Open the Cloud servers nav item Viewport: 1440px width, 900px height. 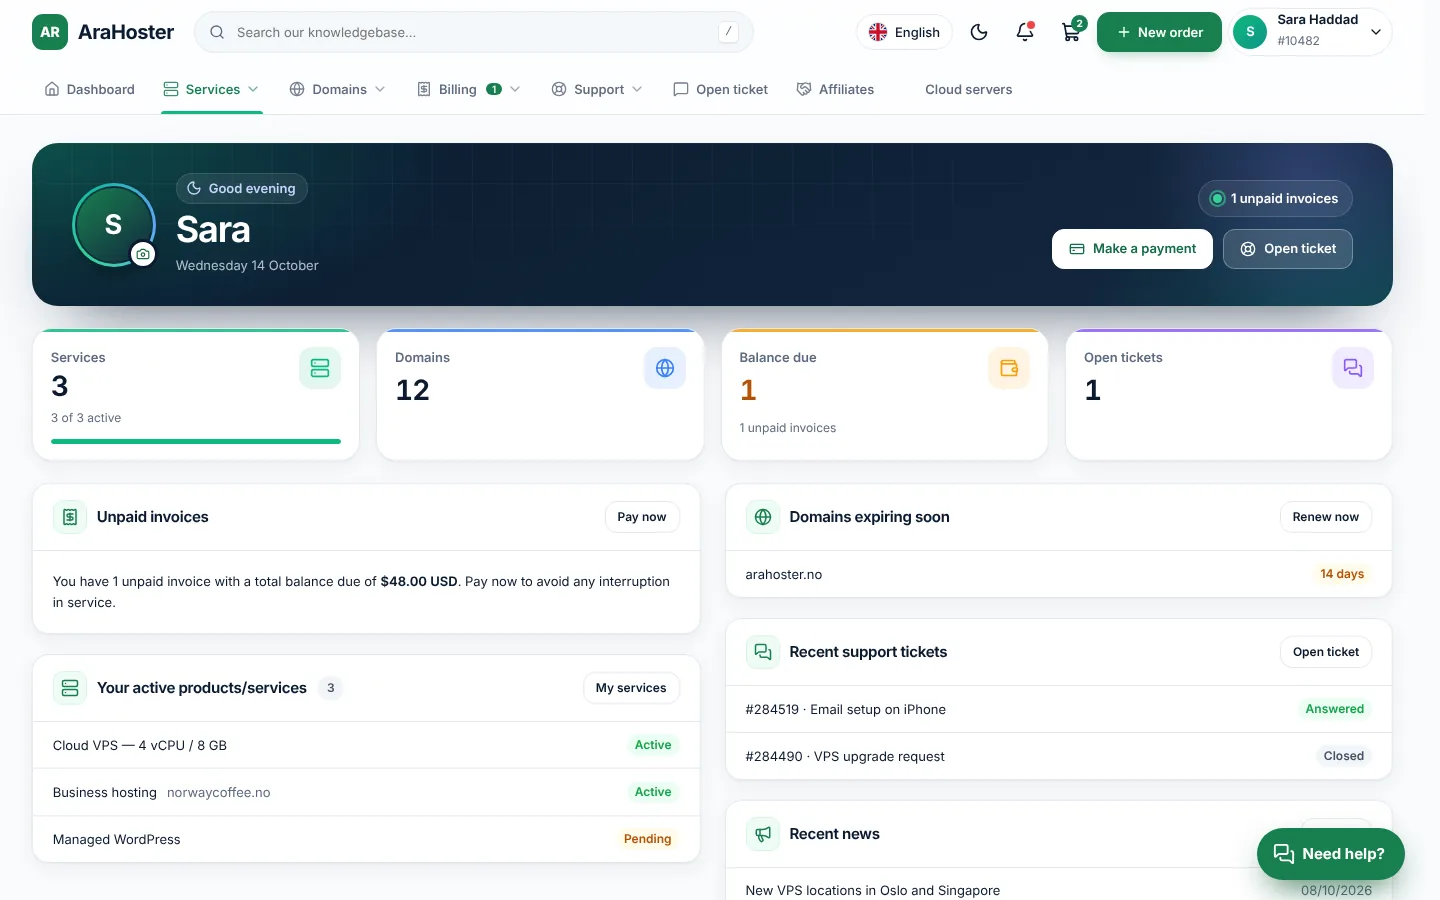[x=969, y=89]
